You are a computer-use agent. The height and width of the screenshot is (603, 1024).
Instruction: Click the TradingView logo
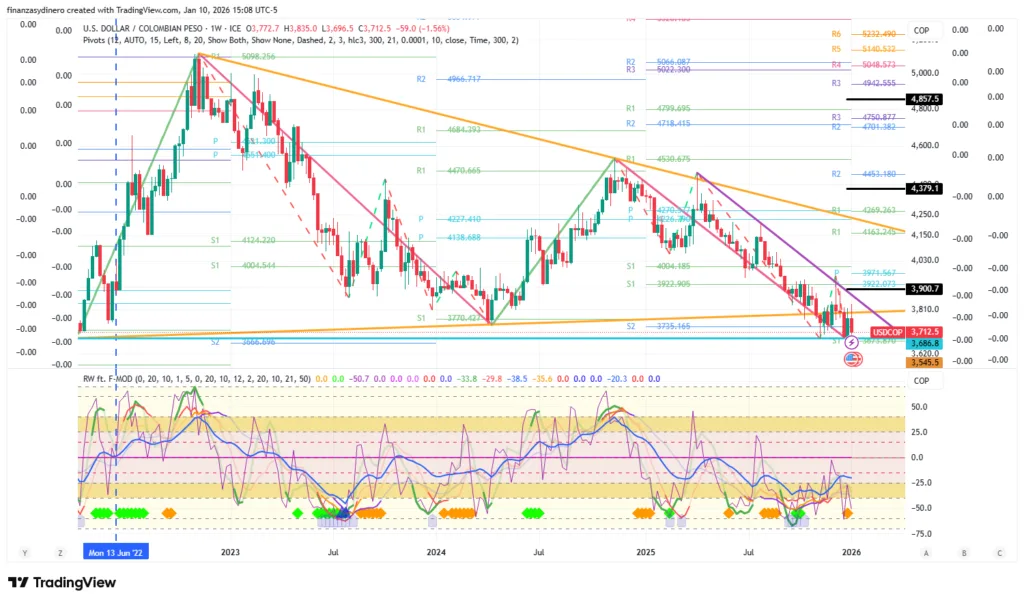[x=64, y=583]
